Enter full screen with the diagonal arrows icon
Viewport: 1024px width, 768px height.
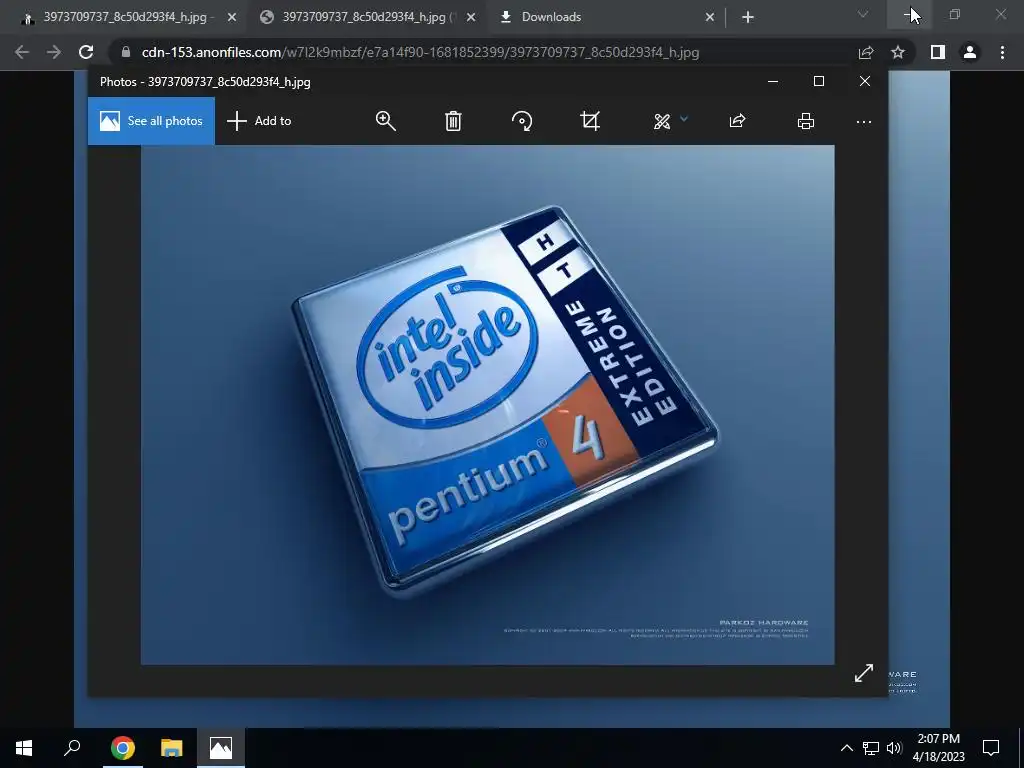pyautogui.click(x=864, y=673)
